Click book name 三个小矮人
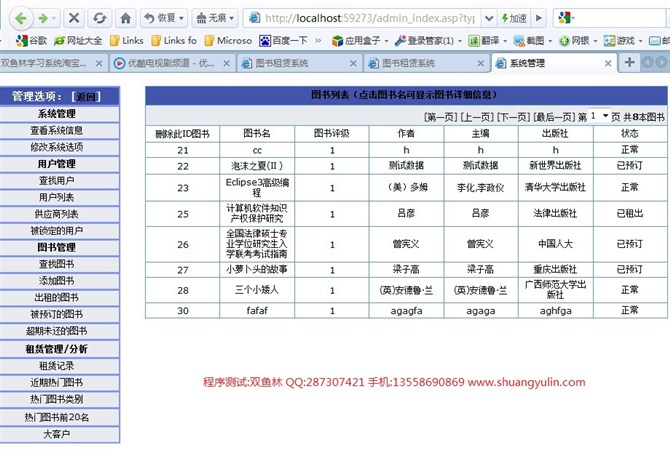670x452 pixels. click(257, 290)
